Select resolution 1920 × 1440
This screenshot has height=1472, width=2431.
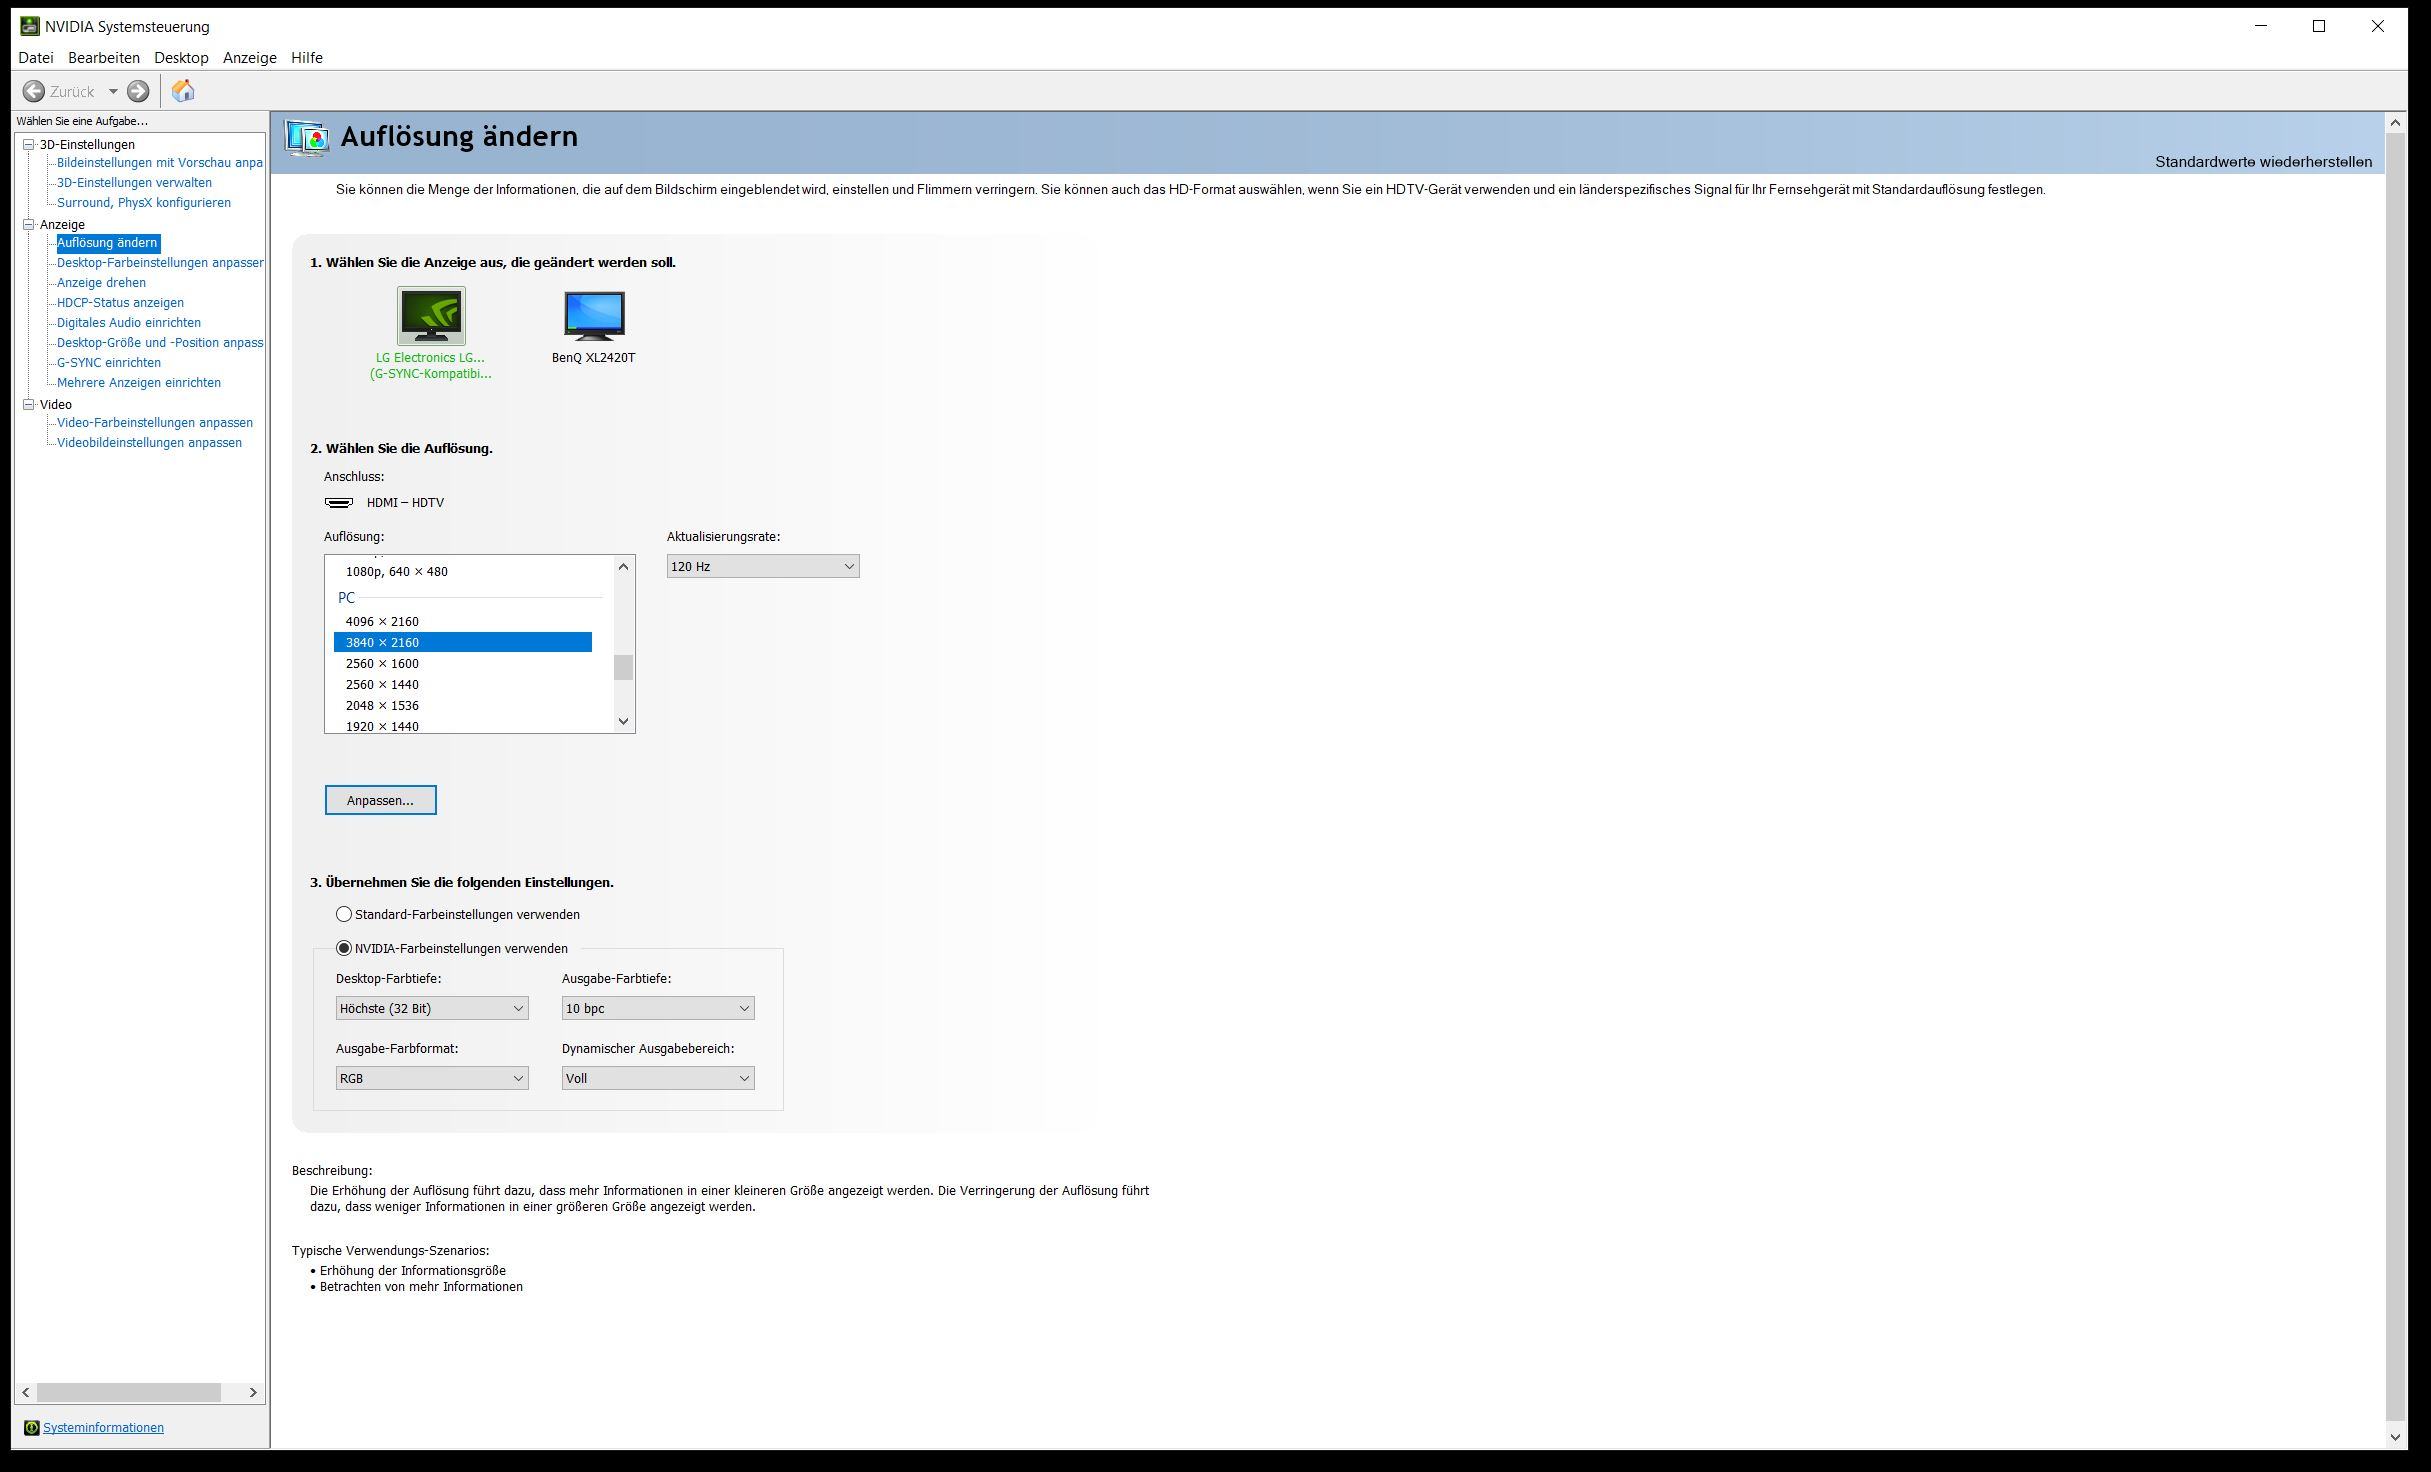coord(463,725)
